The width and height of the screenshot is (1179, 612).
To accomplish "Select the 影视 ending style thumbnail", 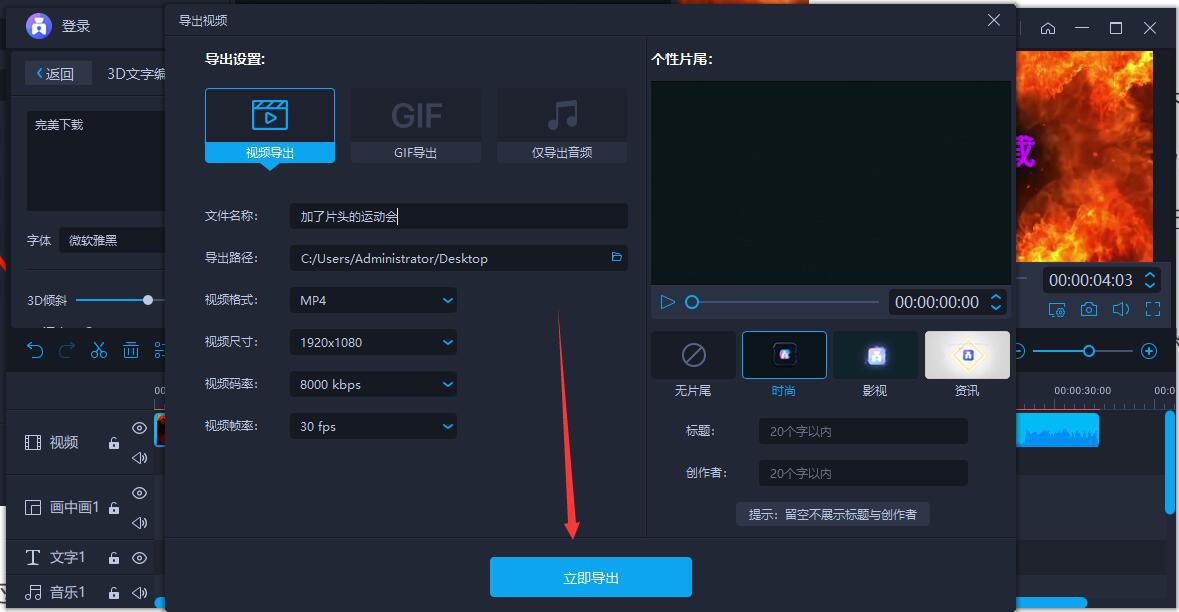I will [876, 355].
